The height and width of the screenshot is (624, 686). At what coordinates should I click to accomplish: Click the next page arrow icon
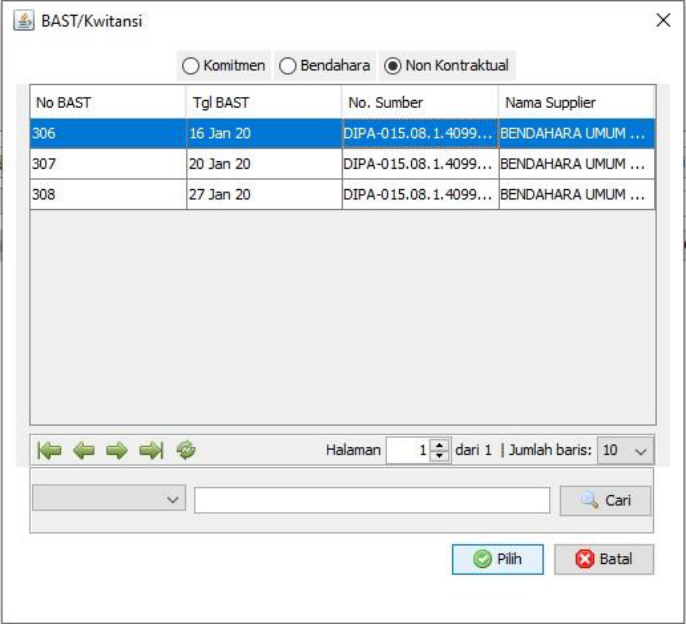(x=117, y=451)
